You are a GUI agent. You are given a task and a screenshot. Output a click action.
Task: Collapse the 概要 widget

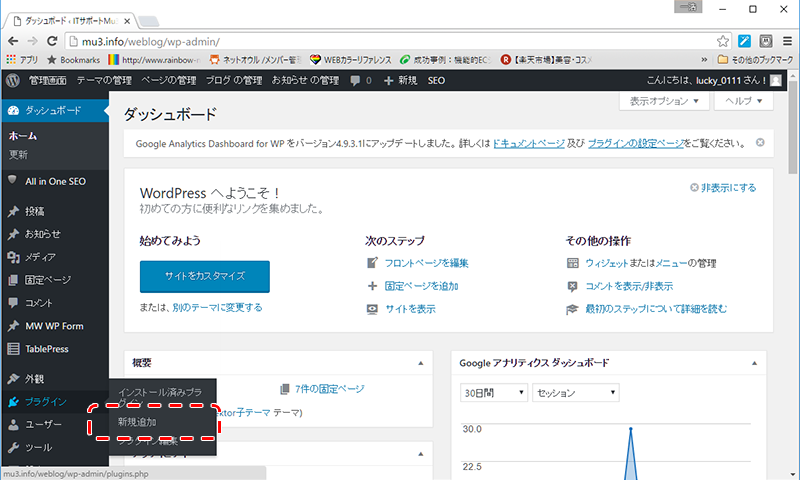[420, 363]
